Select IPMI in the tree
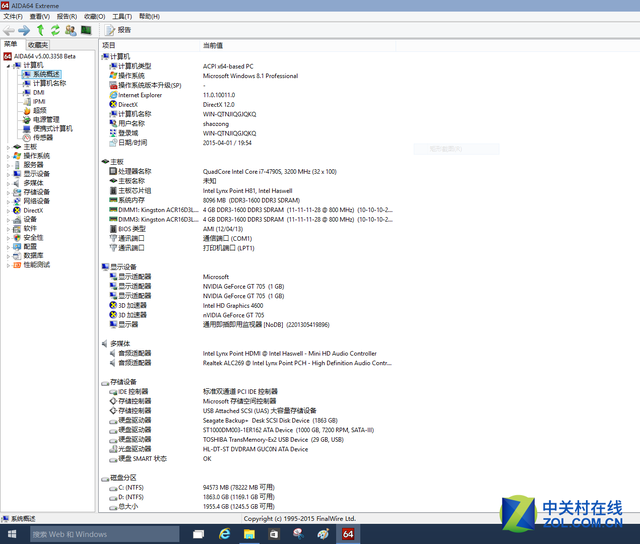Screen dimensions: 640x544 (x=34, y=102)
